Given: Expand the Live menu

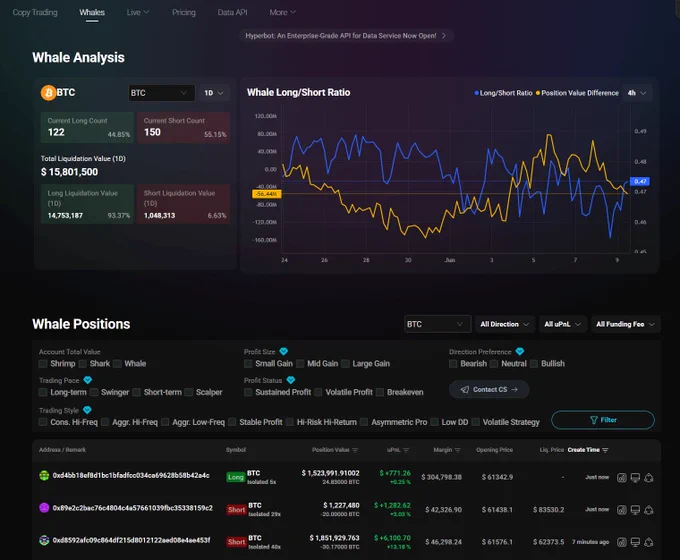Looking at the screenshot, I should click(x=138, y=12).
